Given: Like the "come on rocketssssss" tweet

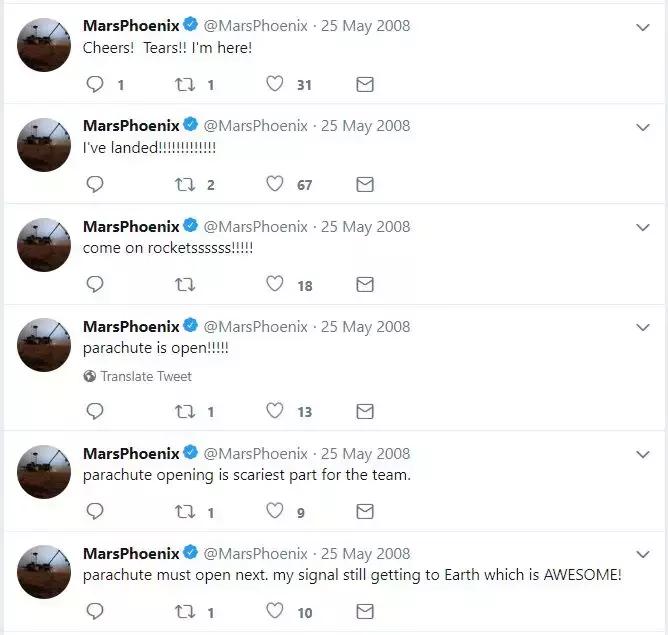Looking at the screenshot, I should (x=275, y=284).
